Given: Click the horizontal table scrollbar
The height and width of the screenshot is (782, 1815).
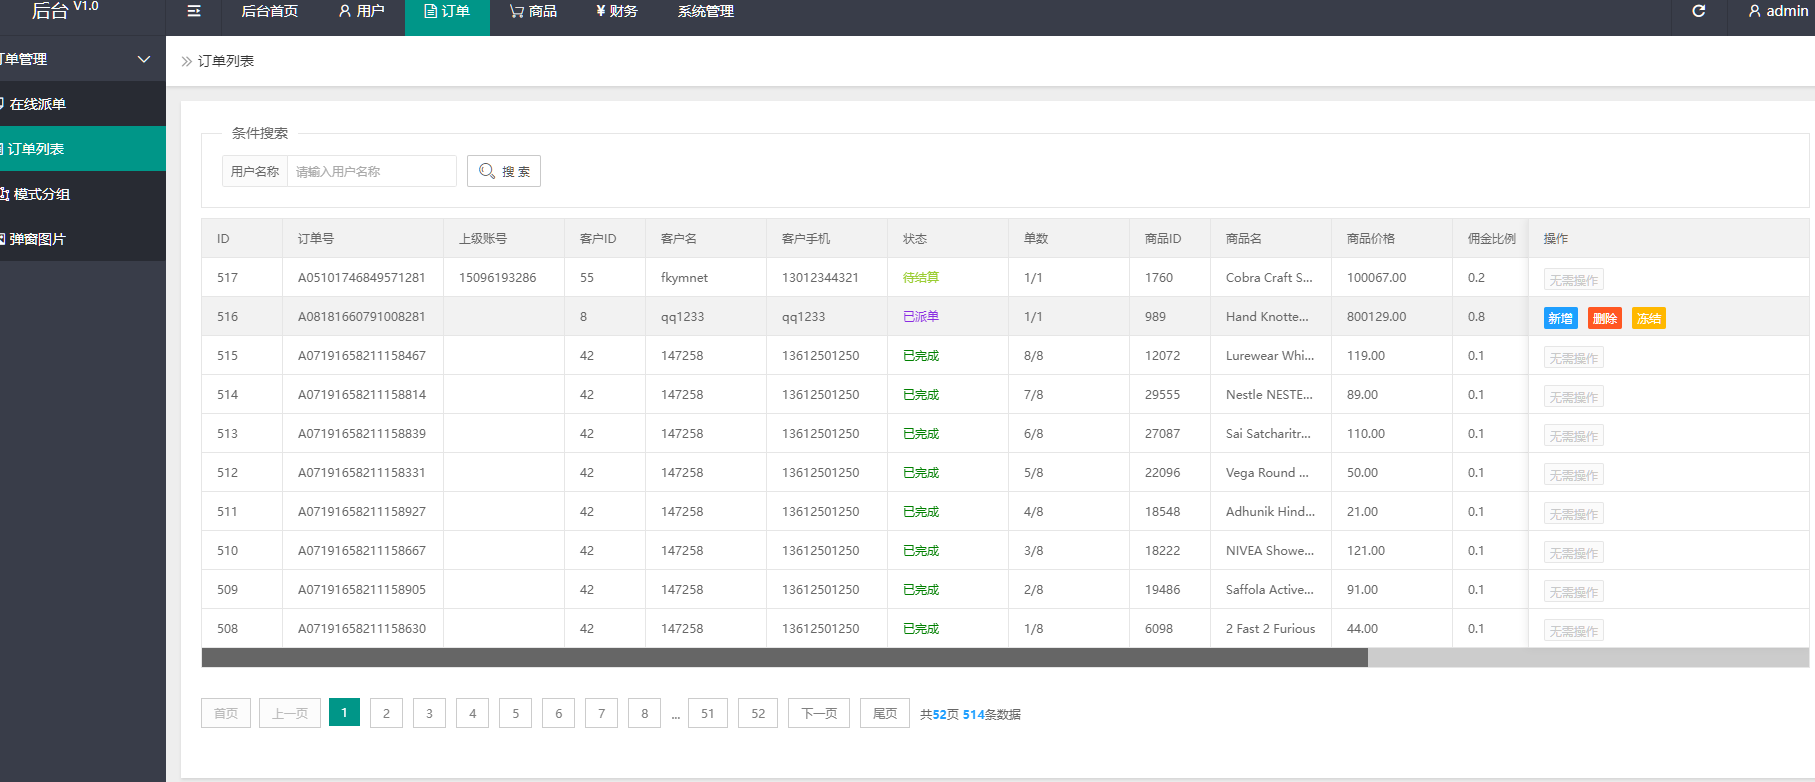Looking at the screenshot, I should [784, 657].
